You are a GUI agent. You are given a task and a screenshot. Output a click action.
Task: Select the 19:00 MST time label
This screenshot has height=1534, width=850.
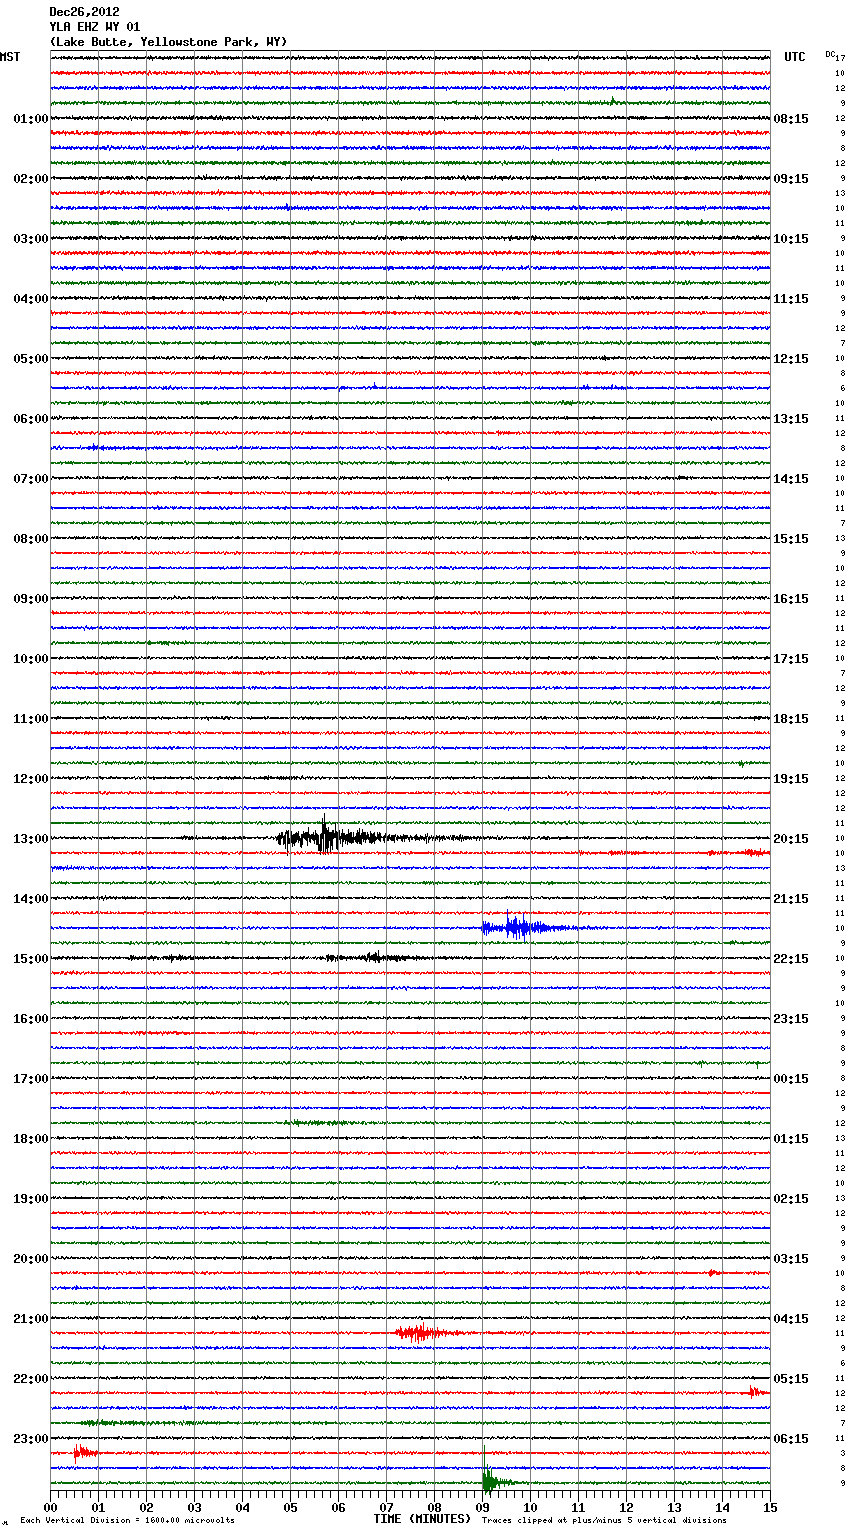tap(30, 1199)
